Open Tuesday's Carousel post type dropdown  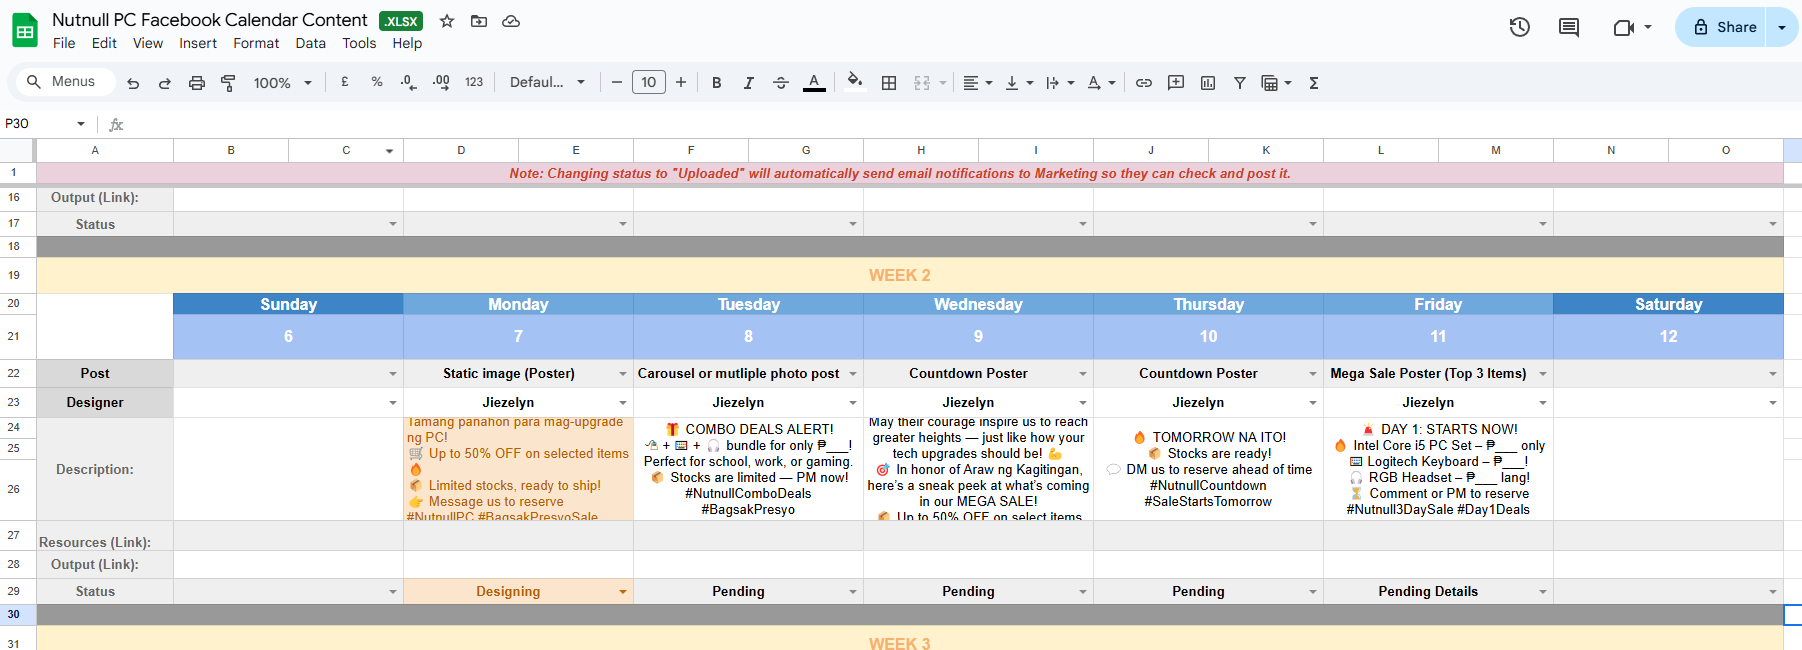click(x=853, y=374)
